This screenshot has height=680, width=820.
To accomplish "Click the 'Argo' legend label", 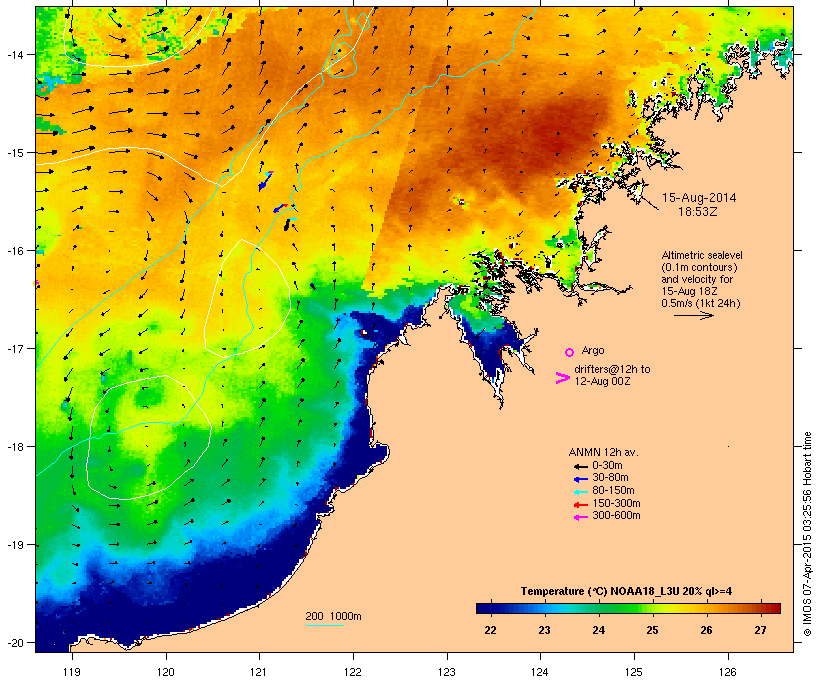I will (593, 350).
